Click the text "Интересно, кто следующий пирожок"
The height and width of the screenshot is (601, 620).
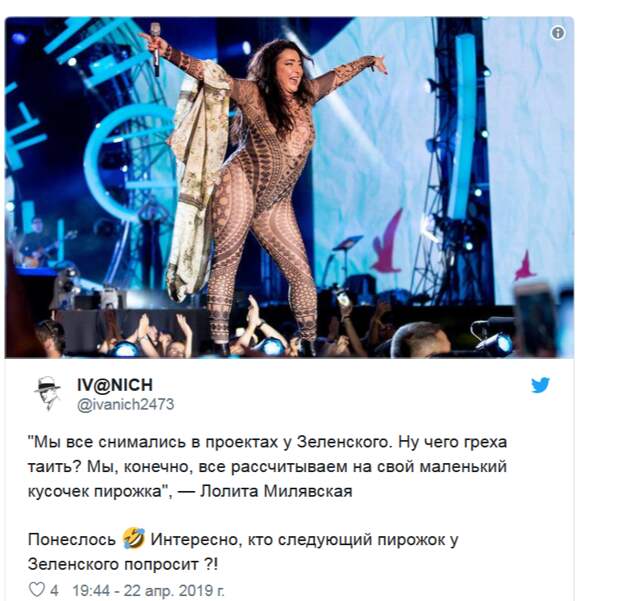[297, 540]
